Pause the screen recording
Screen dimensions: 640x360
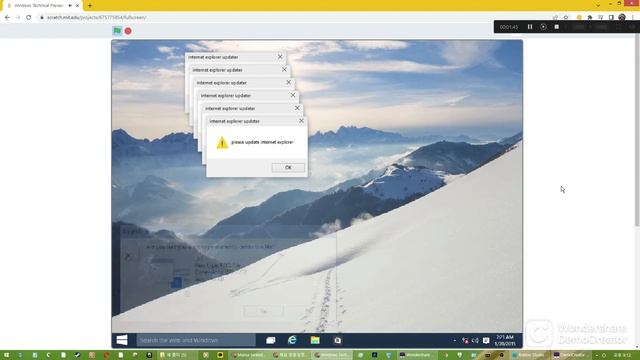530,27
